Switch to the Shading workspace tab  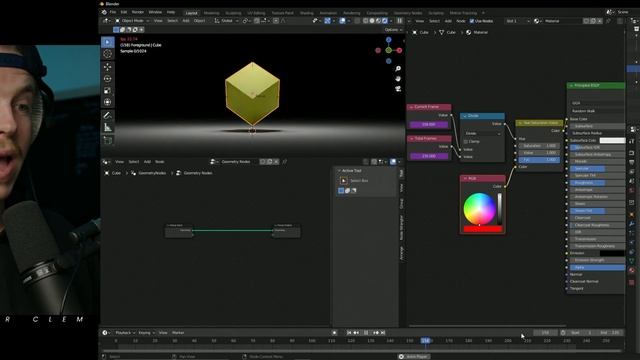(x=307, y=13)
